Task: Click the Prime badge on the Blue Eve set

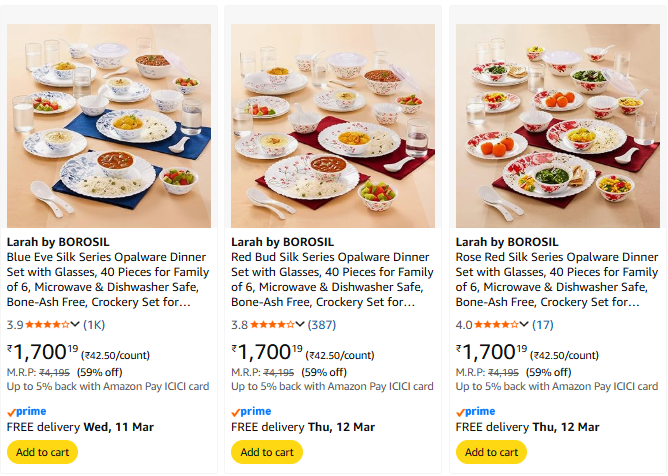Action: [x=27, y=411]
